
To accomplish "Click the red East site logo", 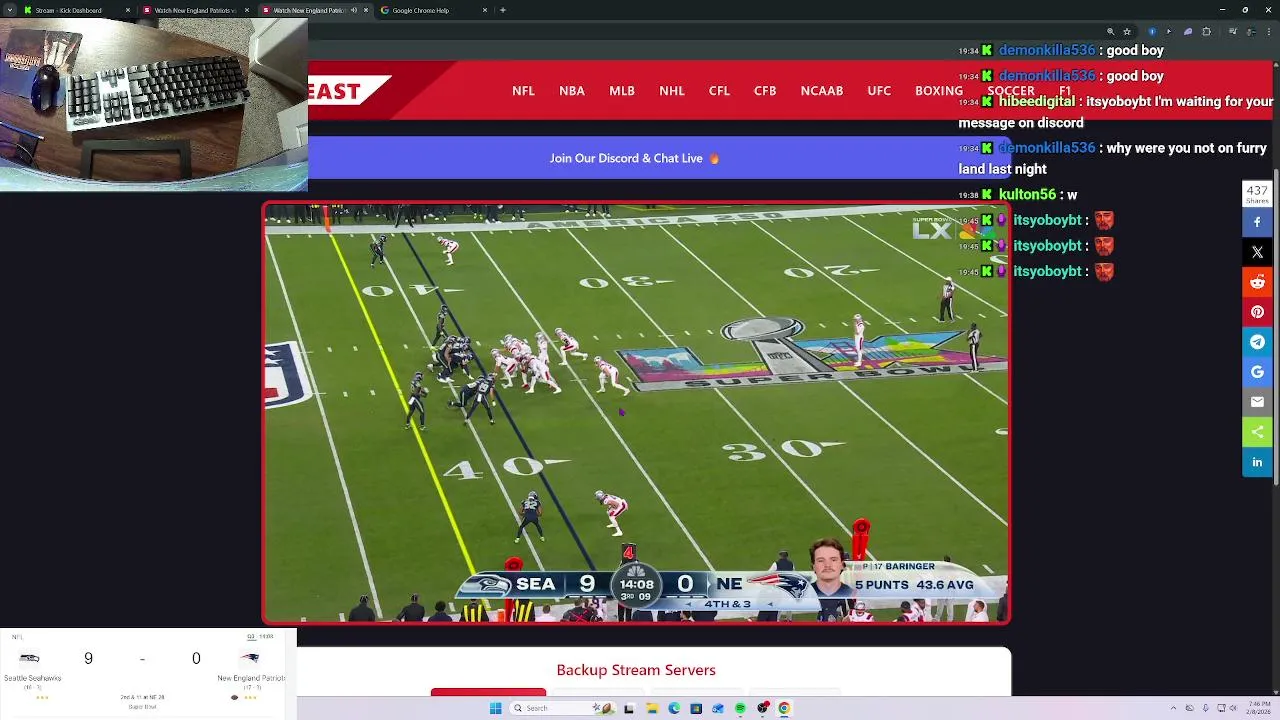I will click(348, 92).
